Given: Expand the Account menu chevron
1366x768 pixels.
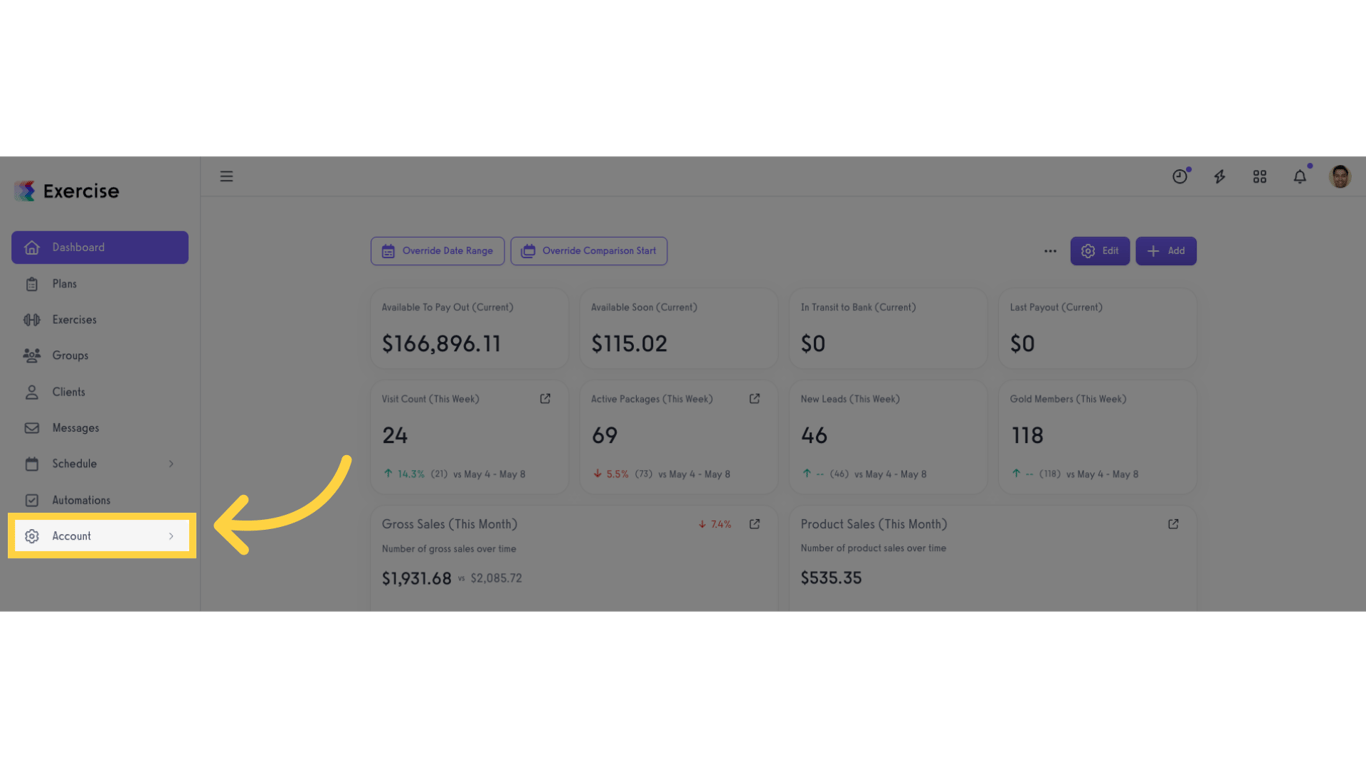Looking at the screenshot, I should click(x=171, y=536).
